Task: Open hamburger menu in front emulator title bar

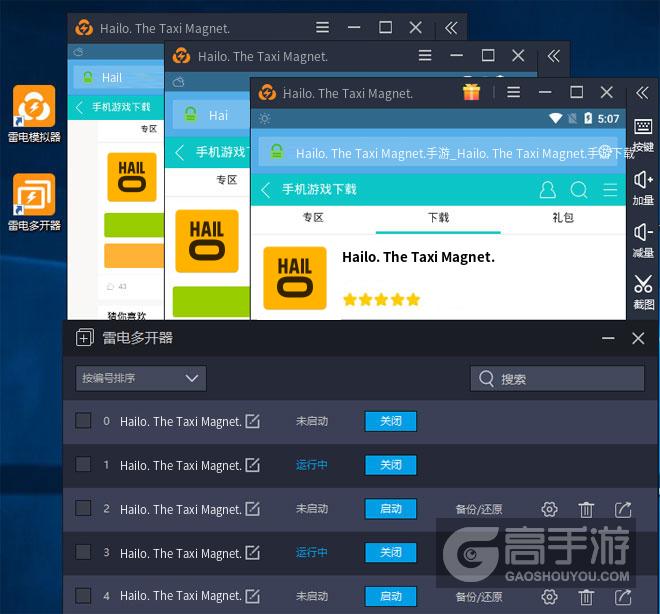Action: pos(513,92)
